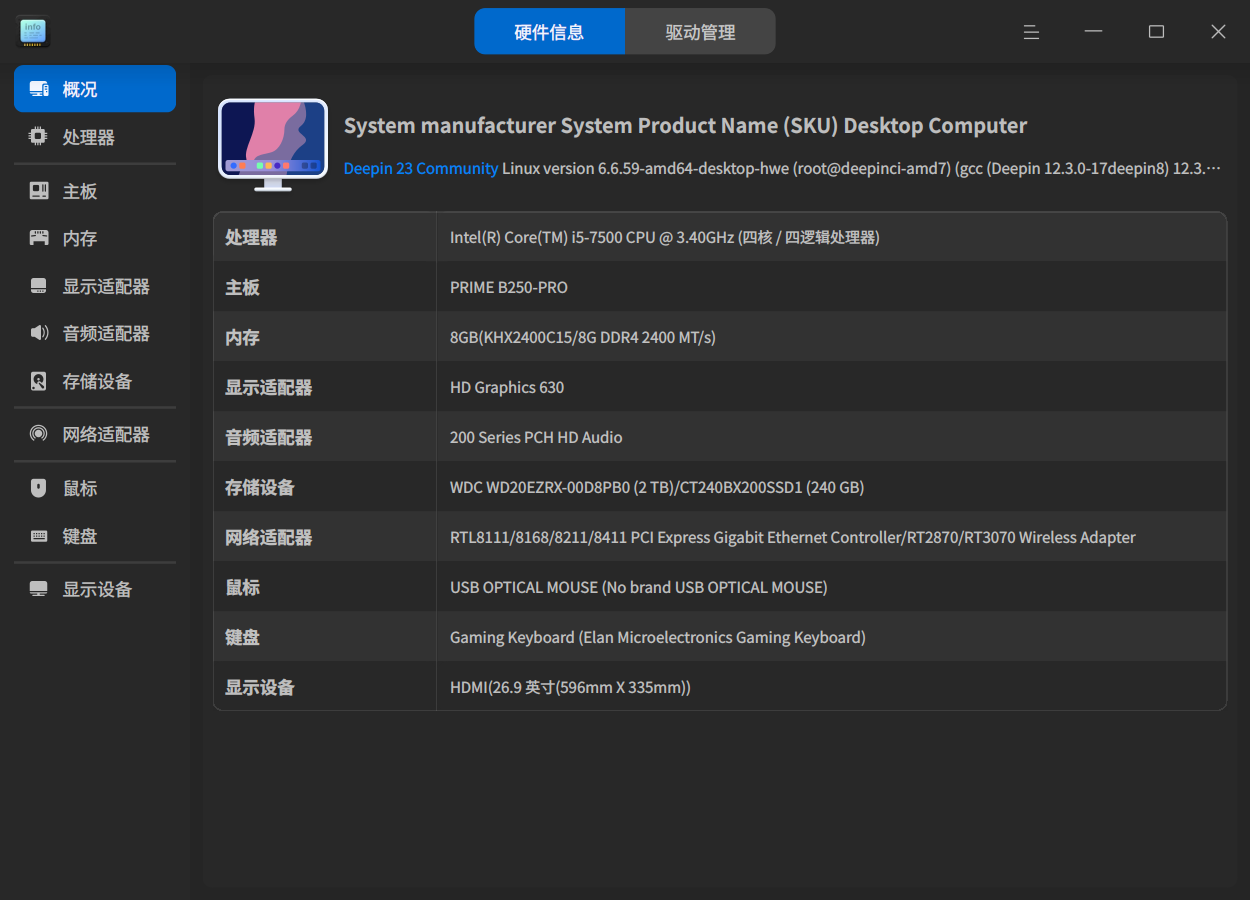Minimize the Device Manager window
The height and width of the screenshot is (900, 1250).
point(1094,32)
